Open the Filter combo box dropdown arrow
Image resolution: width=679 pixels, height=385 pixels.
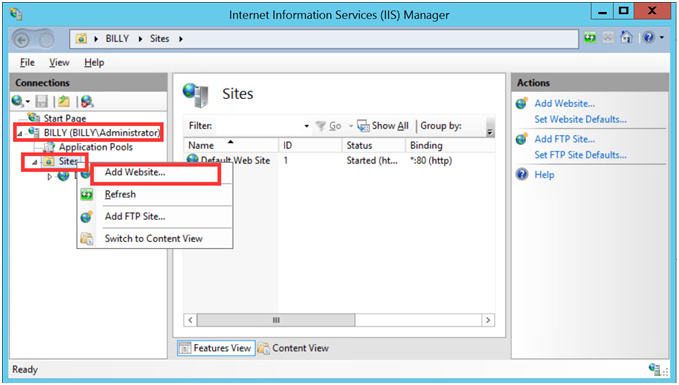306,126
